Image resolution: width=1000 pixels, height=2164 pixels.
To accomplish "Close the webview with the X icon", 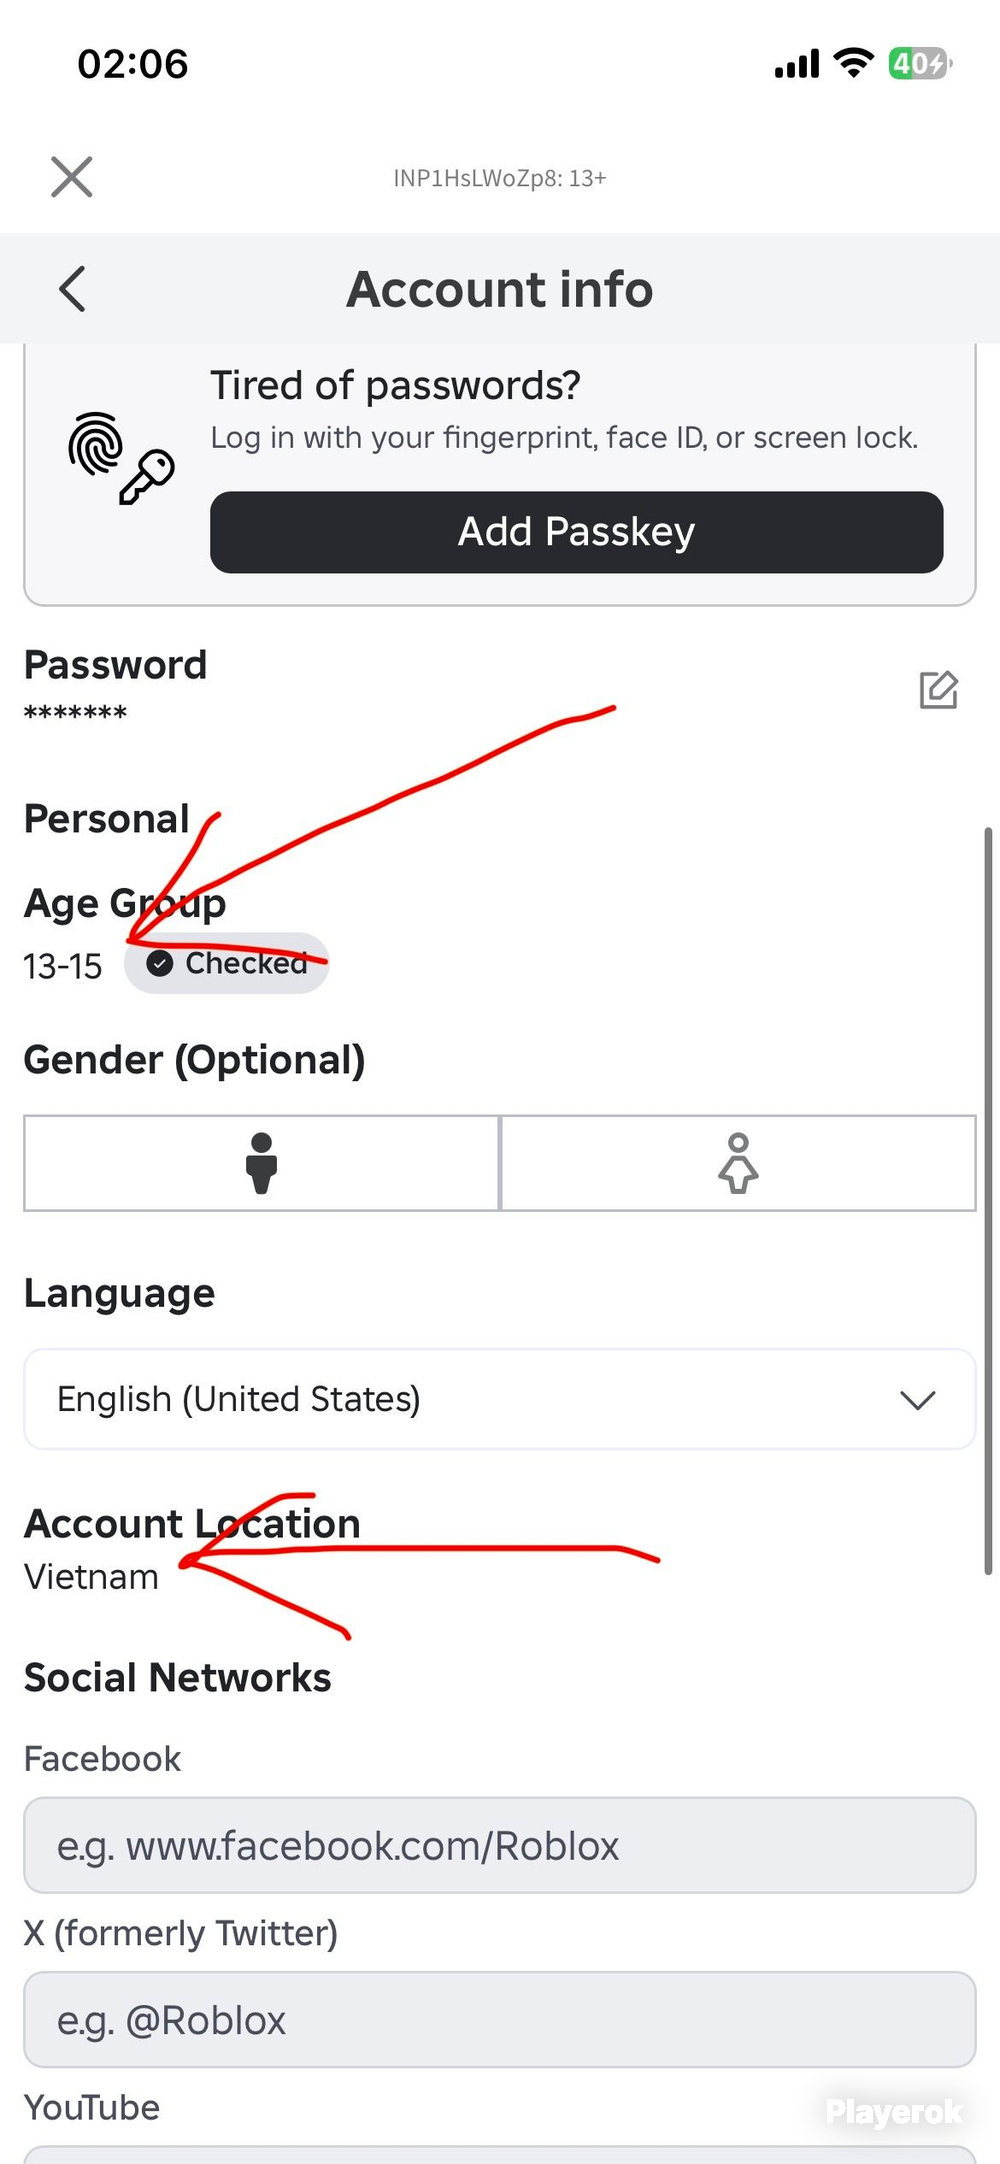I will (72, 177).
